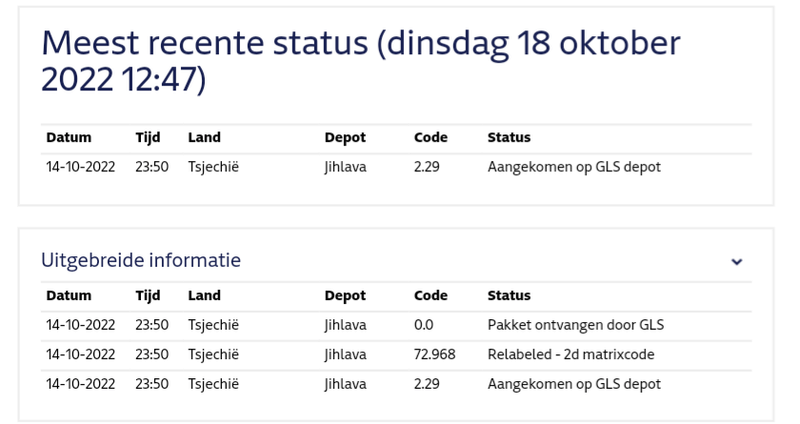Image resolution: width=800 pixels, height=424 pixels.
Task: Click Datum header in most recent status table
Action: point(68,137)
